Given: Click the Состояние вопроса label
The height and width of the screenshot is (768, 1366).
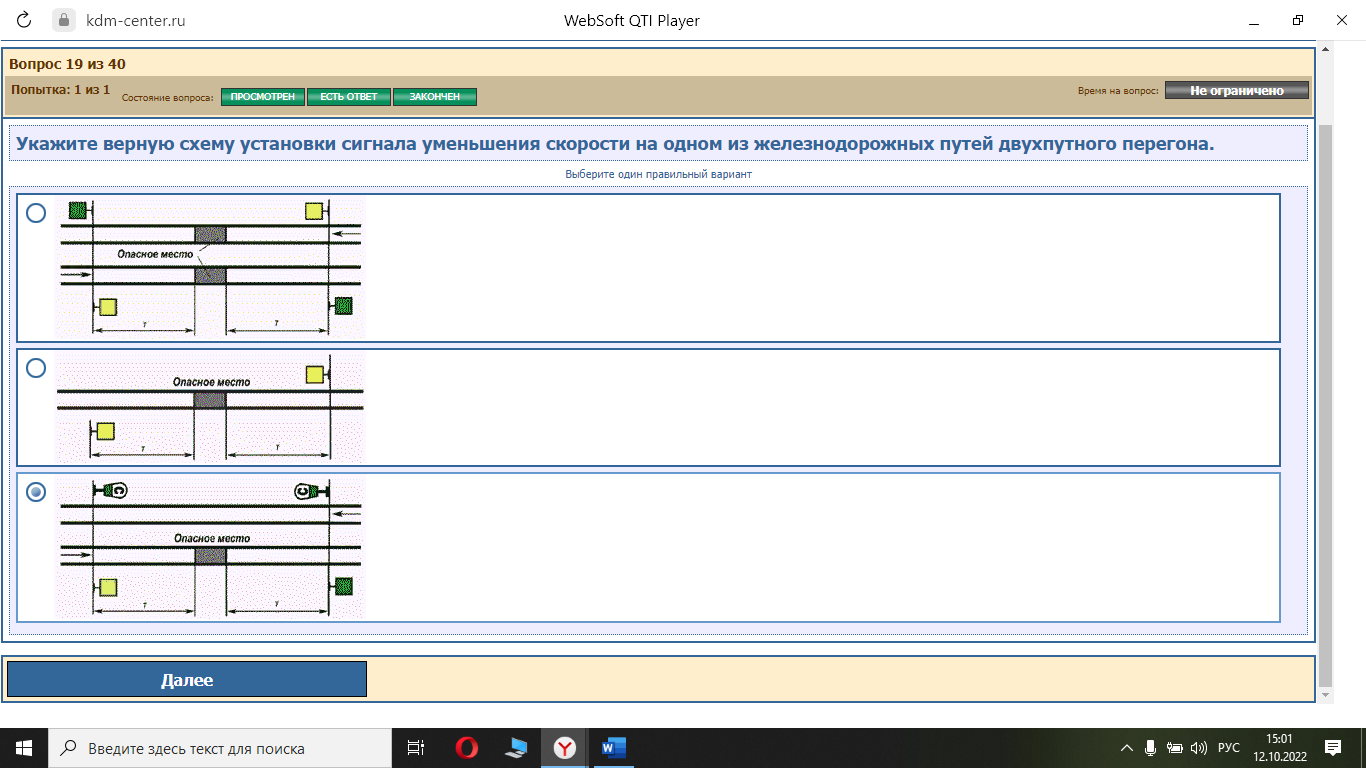Looking at the screenshot, I should click(167, 98).
